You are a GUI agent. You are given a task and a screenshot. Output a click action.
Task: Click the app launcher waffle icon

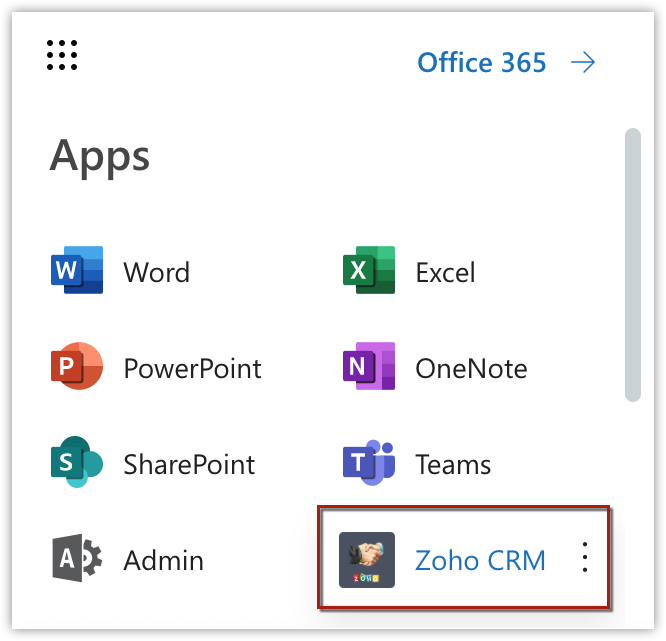click(x=62, y=56)
